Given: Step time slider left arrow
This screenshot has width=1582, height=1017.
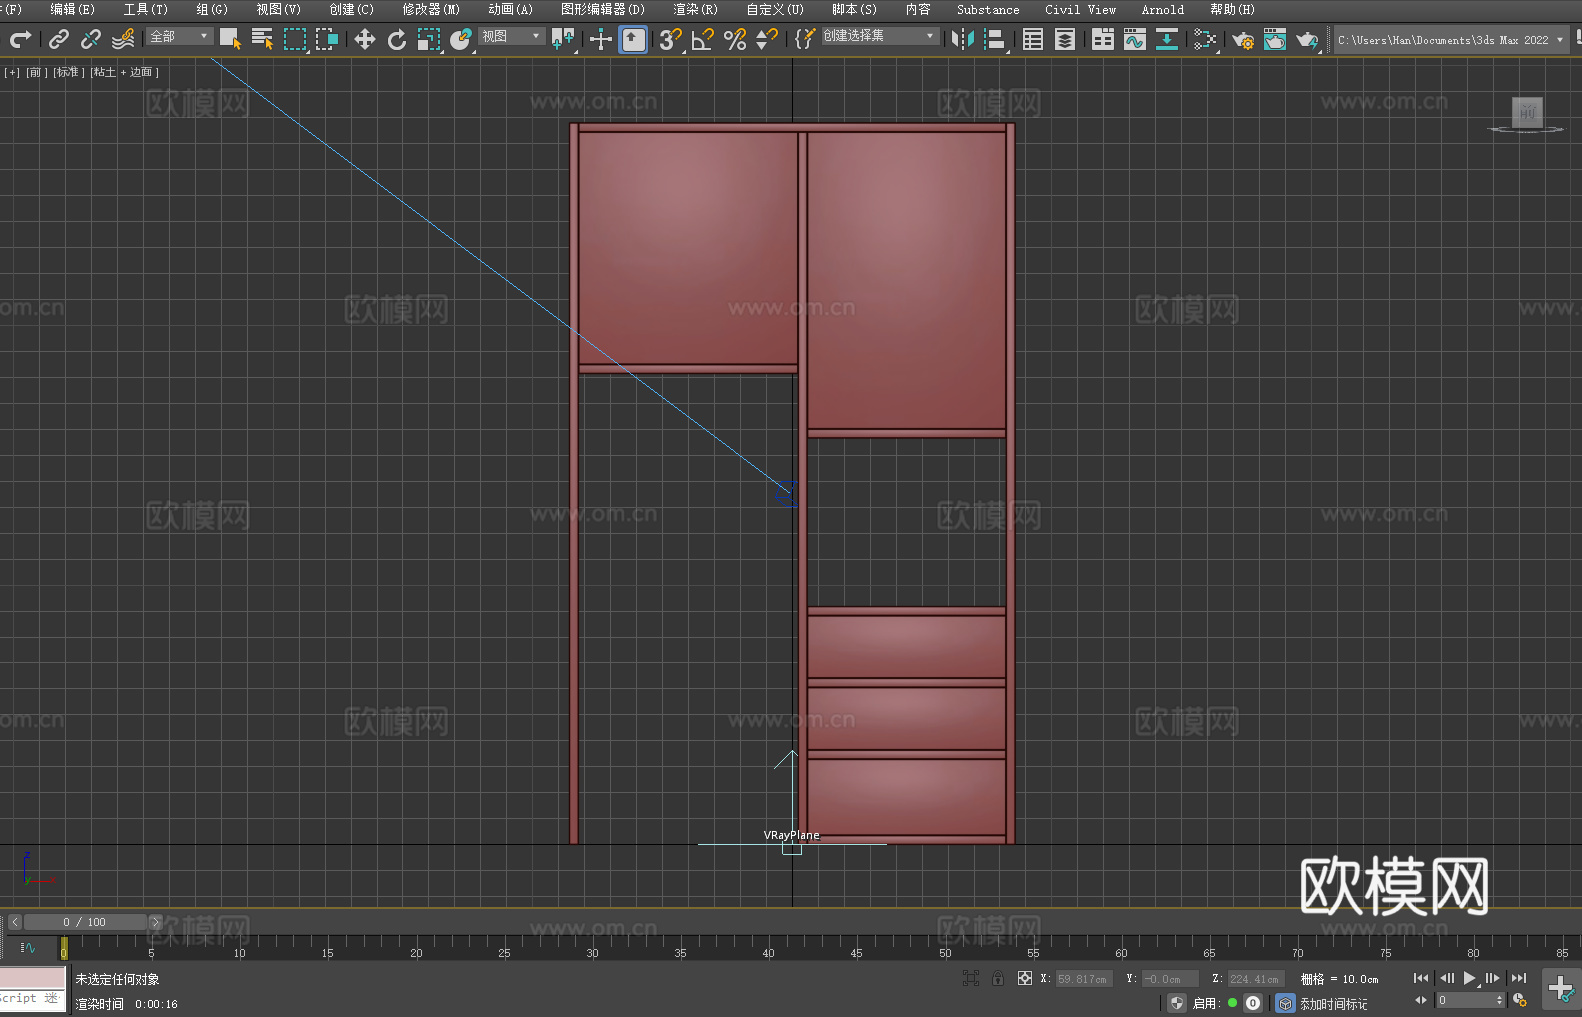Looking at the screenshot, I should (x=15, y=922).
